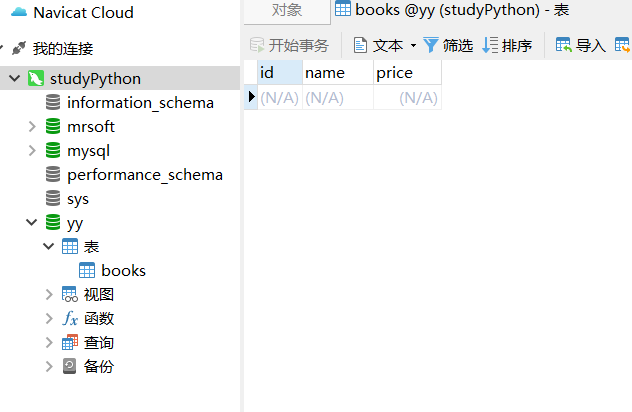Image resolution: width=632 pixels, height=412 pixels.
Task: Click the 表 tables folder icon
Action: 70,246
